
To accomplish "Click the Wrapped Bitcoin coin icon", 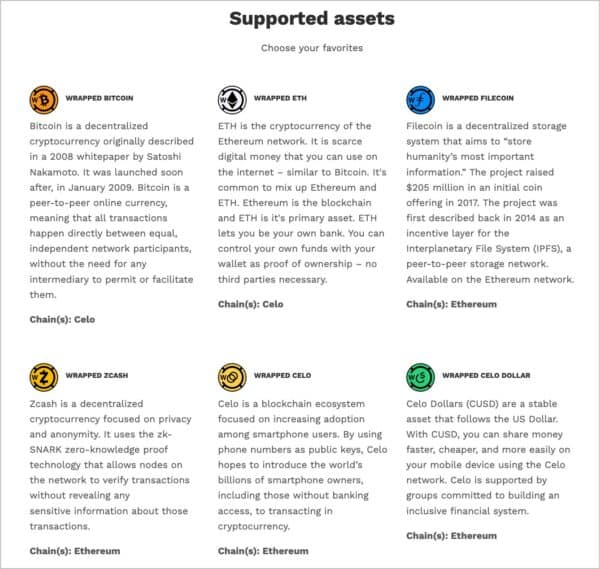I will click(x=43, y=100).
